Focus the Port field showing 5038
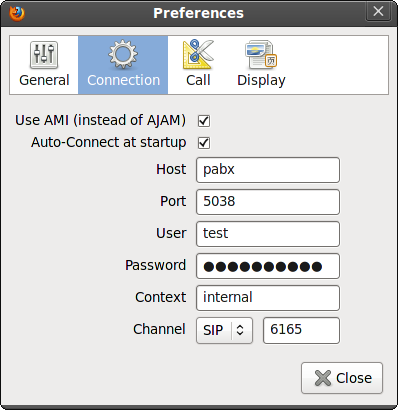The image size is (398, 410). click(268, 202)
